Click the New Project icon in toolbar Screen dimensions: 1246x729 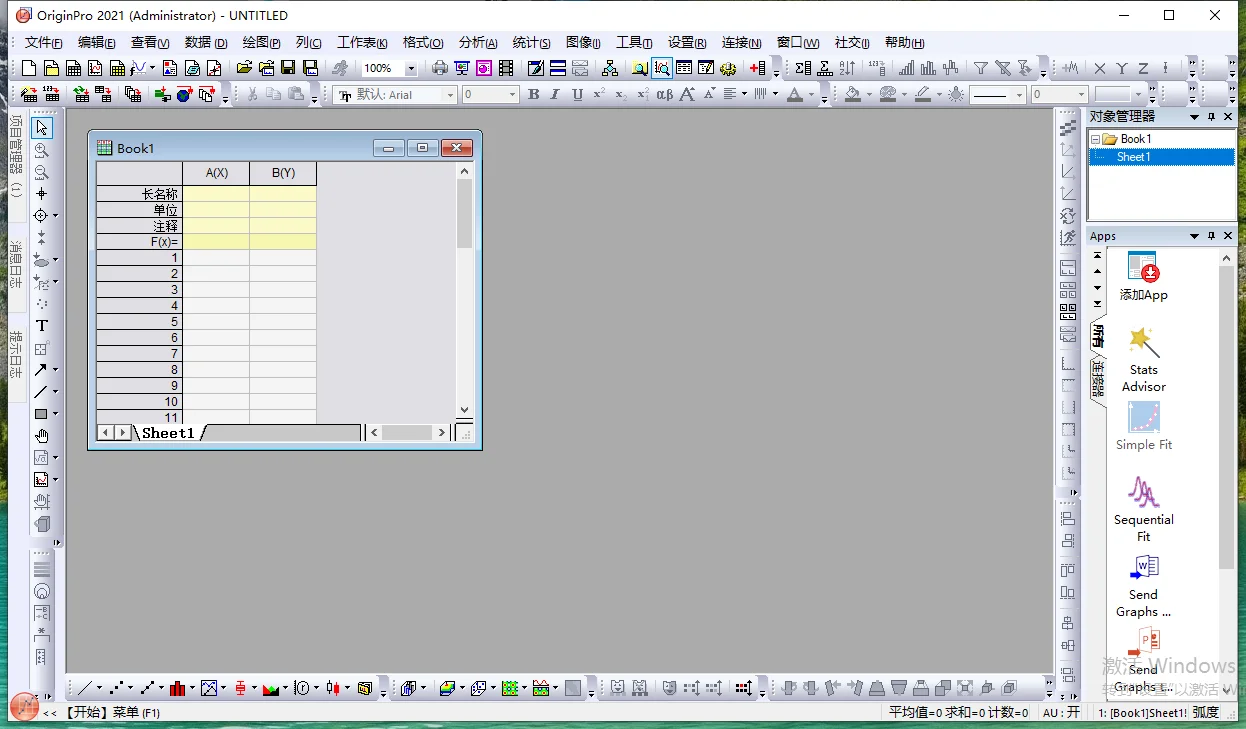pyautogui.click(x=29, y=68)
